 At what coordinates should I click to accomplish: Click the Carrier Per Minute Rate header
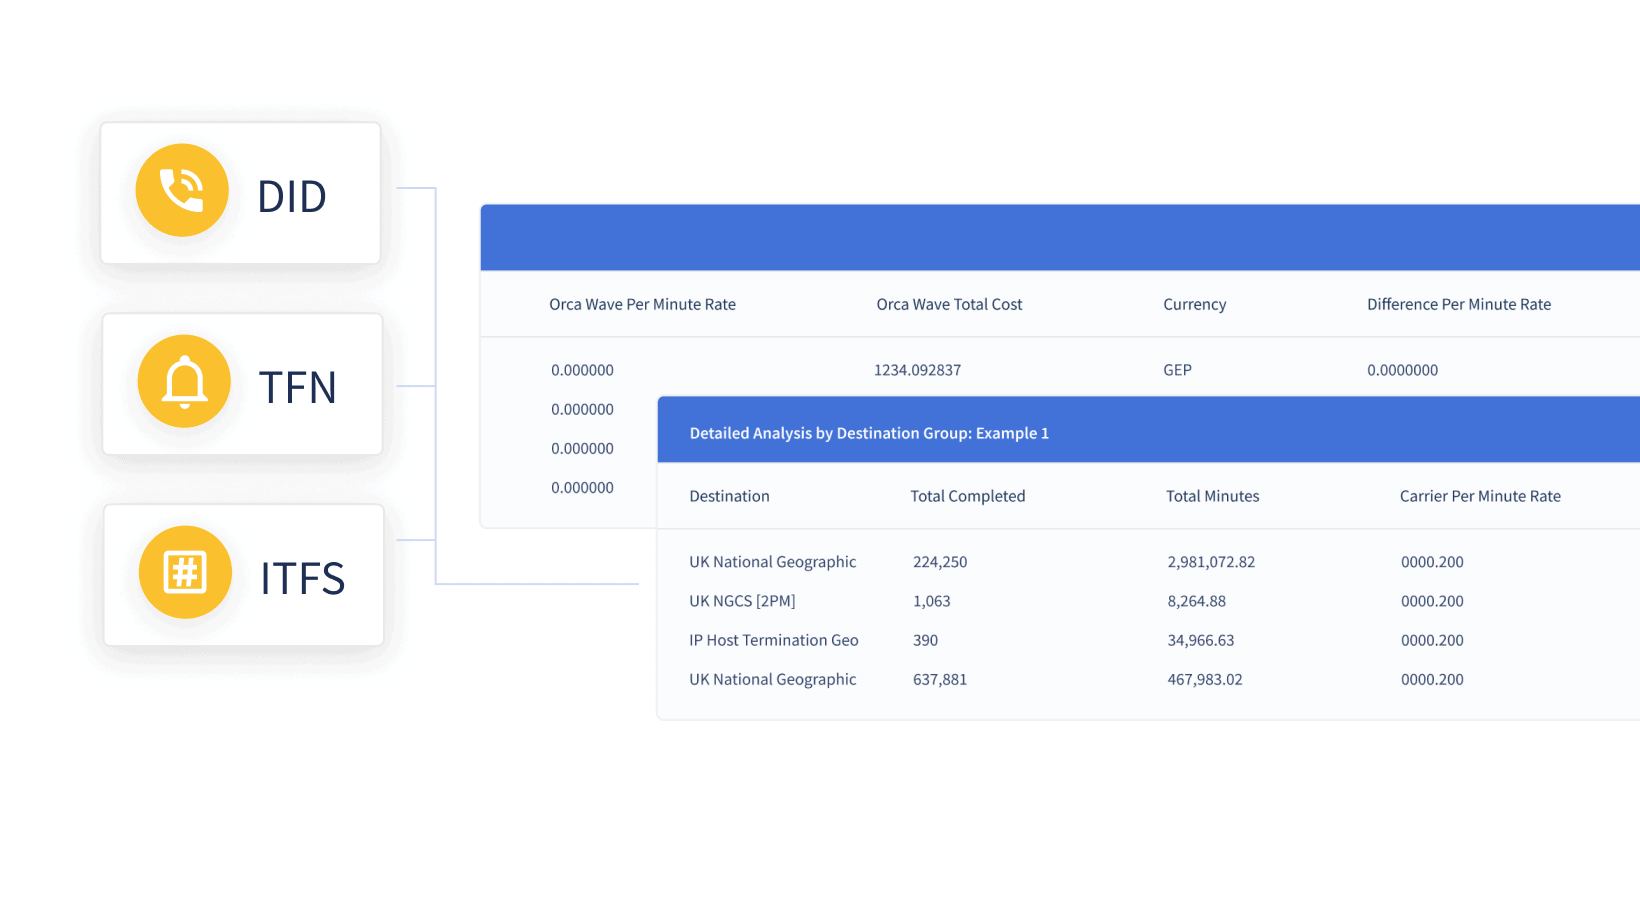pos(1480,496)
